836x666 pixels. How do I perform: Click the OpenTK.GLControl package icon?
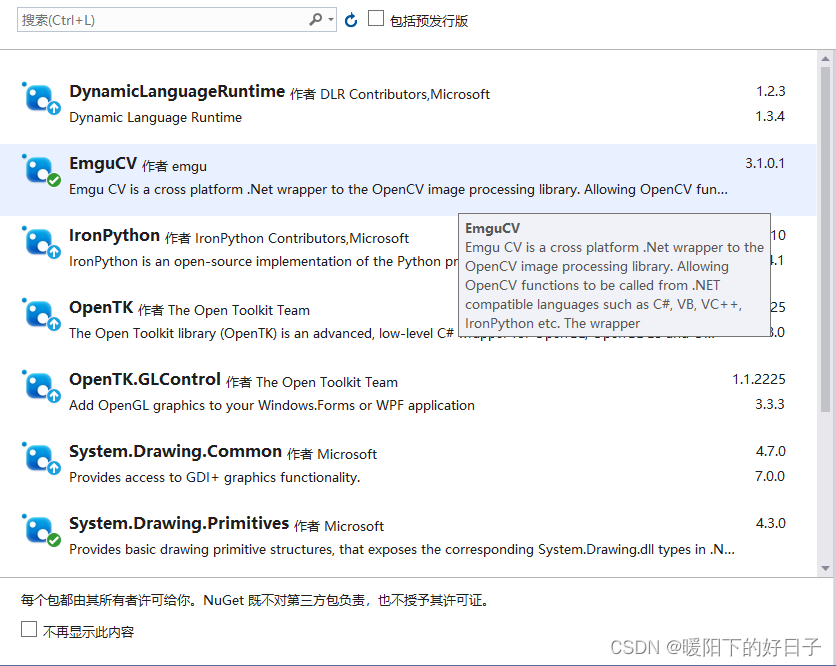pos(41,386)
